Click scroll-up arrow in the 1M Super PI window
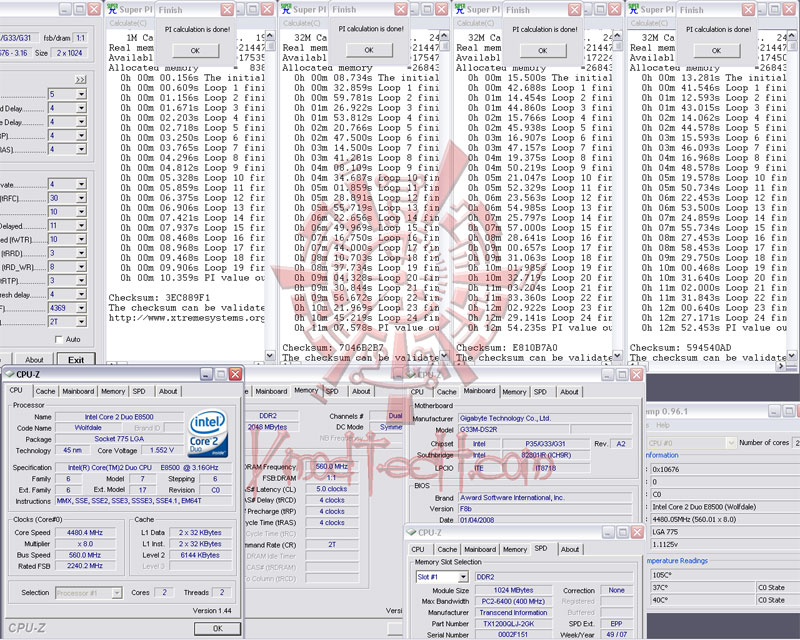 click(x=270, y=35)
